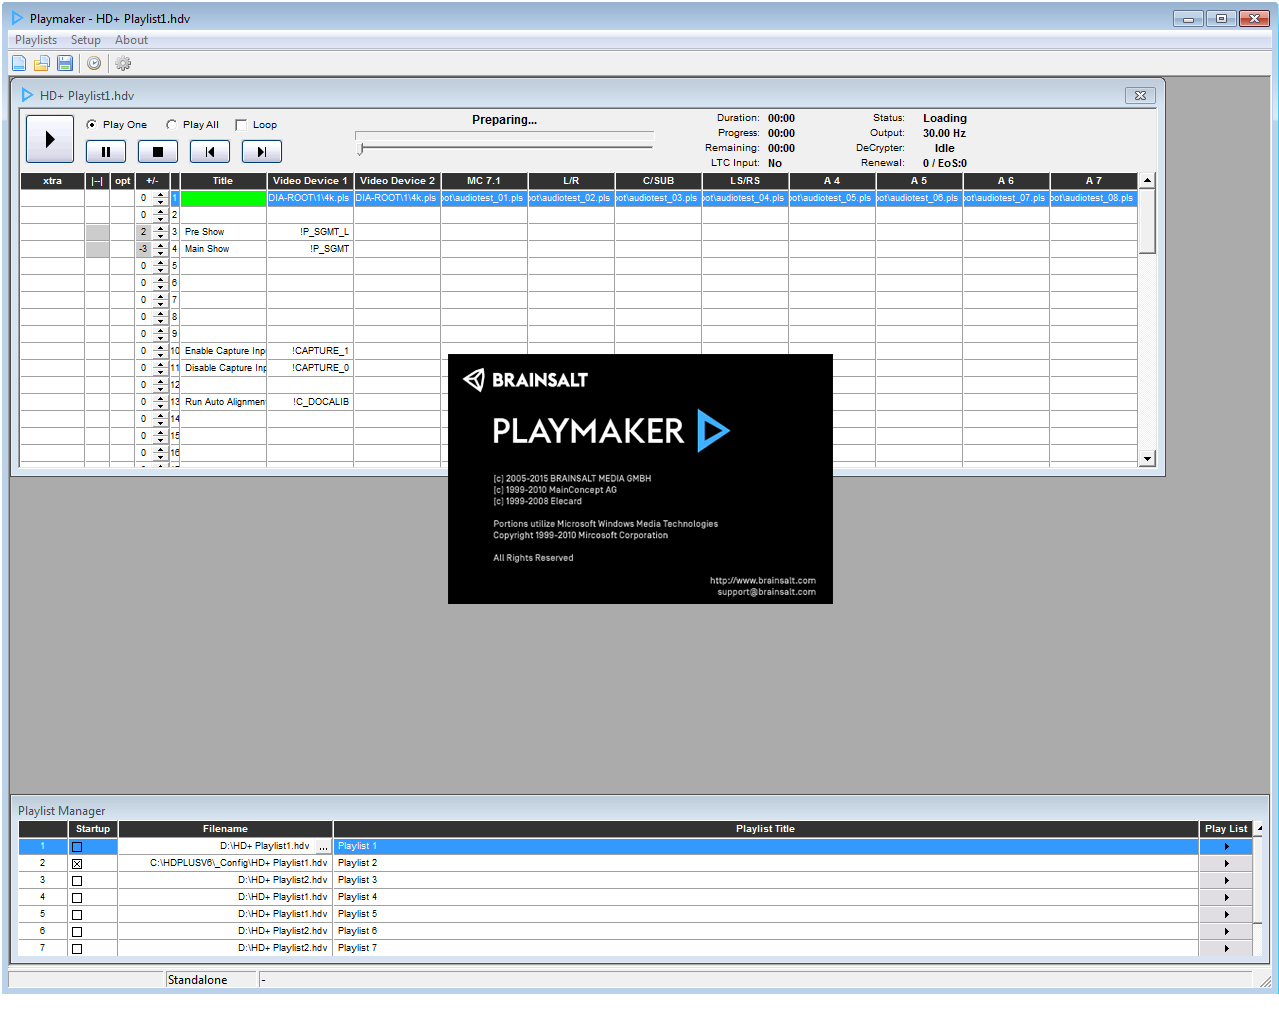Viewport: 1279px width, 1024px height.
Task: Open the Playlists menu
Action: click(x=36, y=40)
